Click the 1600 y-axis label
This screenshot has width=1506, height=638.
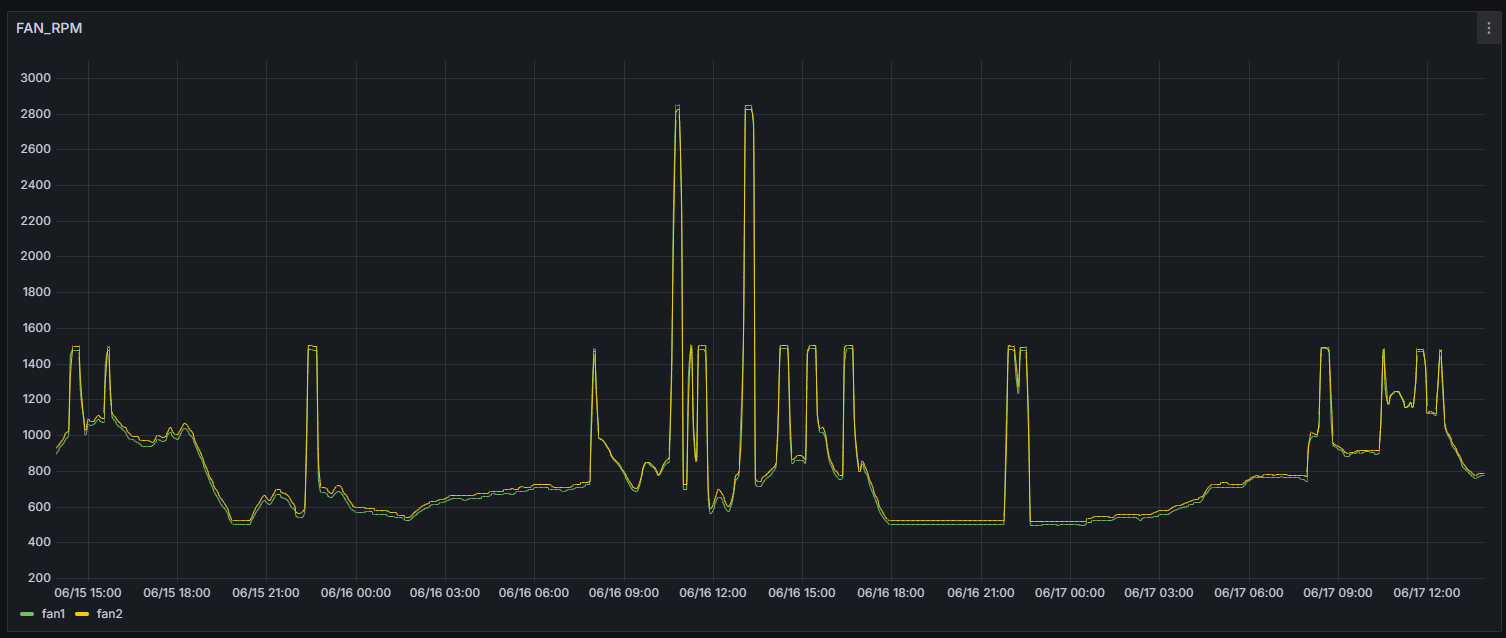click(36, 328)
